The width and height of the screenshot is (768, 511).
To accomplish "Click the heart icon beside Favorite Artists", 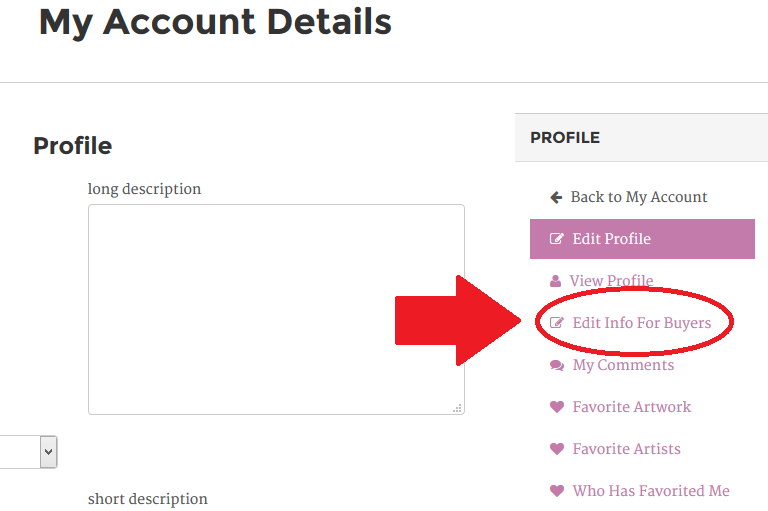I will (x=557, y=449).
